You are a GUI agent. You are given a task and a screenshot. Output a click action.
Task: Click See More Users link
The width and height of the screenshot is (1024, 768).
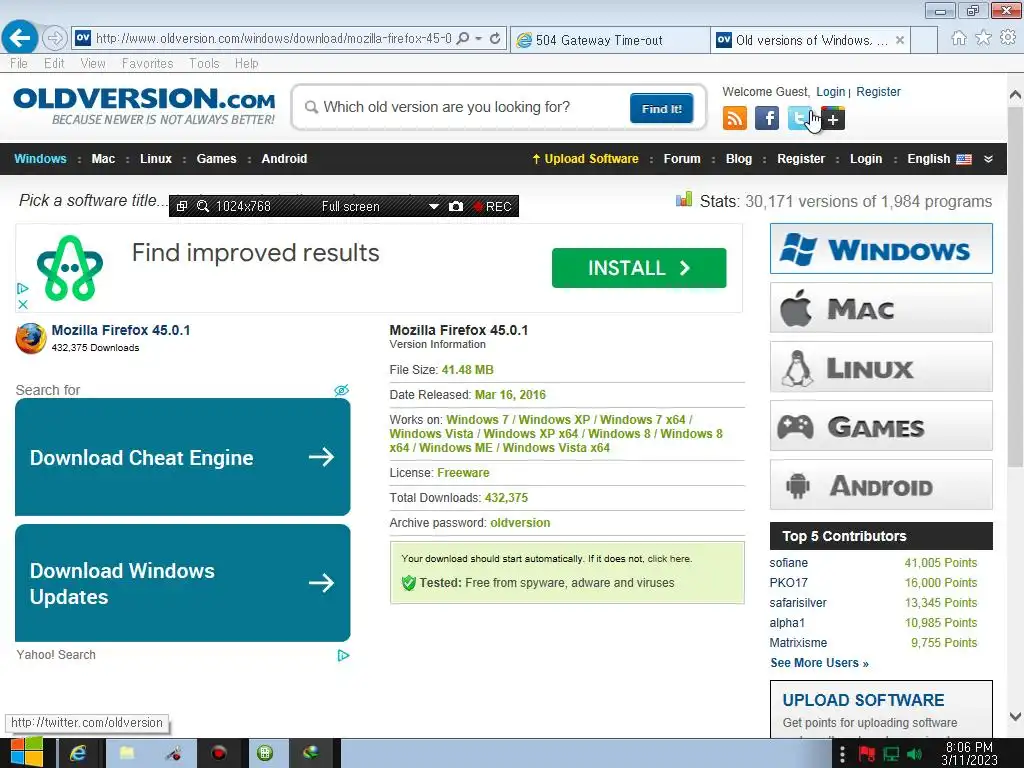pos(819,663)
